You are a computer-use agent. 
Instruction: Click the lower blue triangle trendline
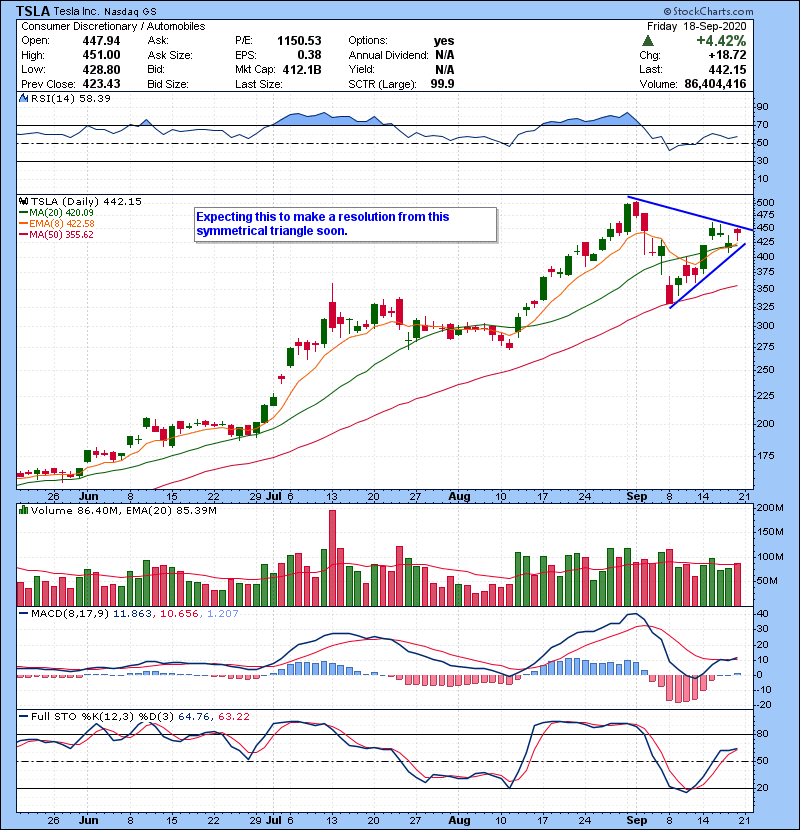coord(707,276)
